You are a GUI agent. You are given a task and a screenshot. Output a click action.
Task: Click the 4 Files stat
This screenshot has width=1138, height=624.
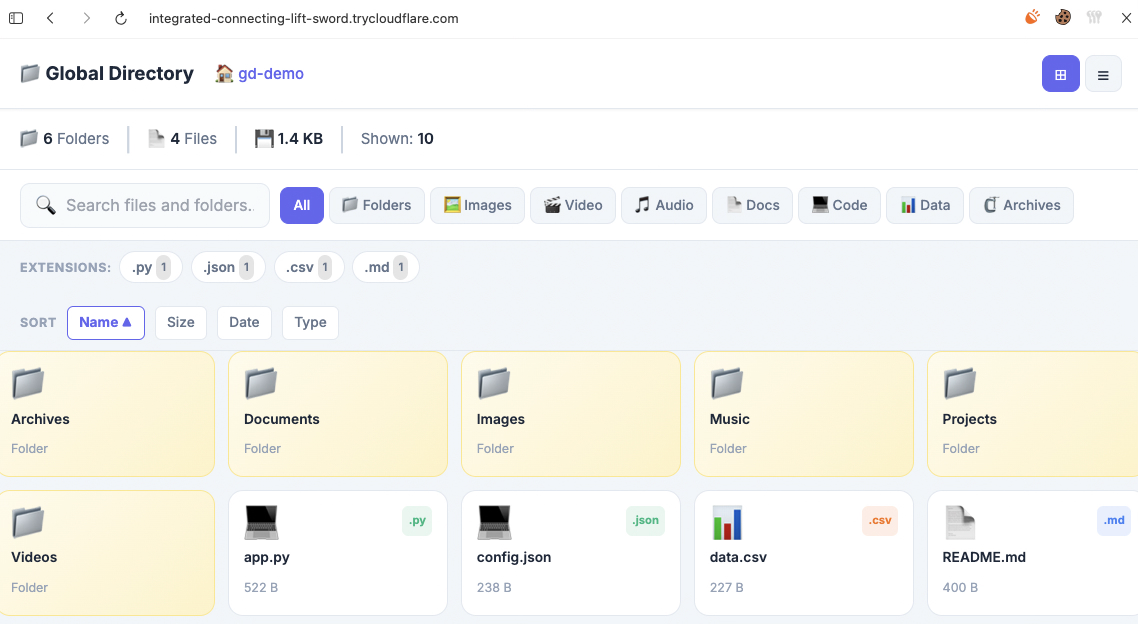coord(182,139)
